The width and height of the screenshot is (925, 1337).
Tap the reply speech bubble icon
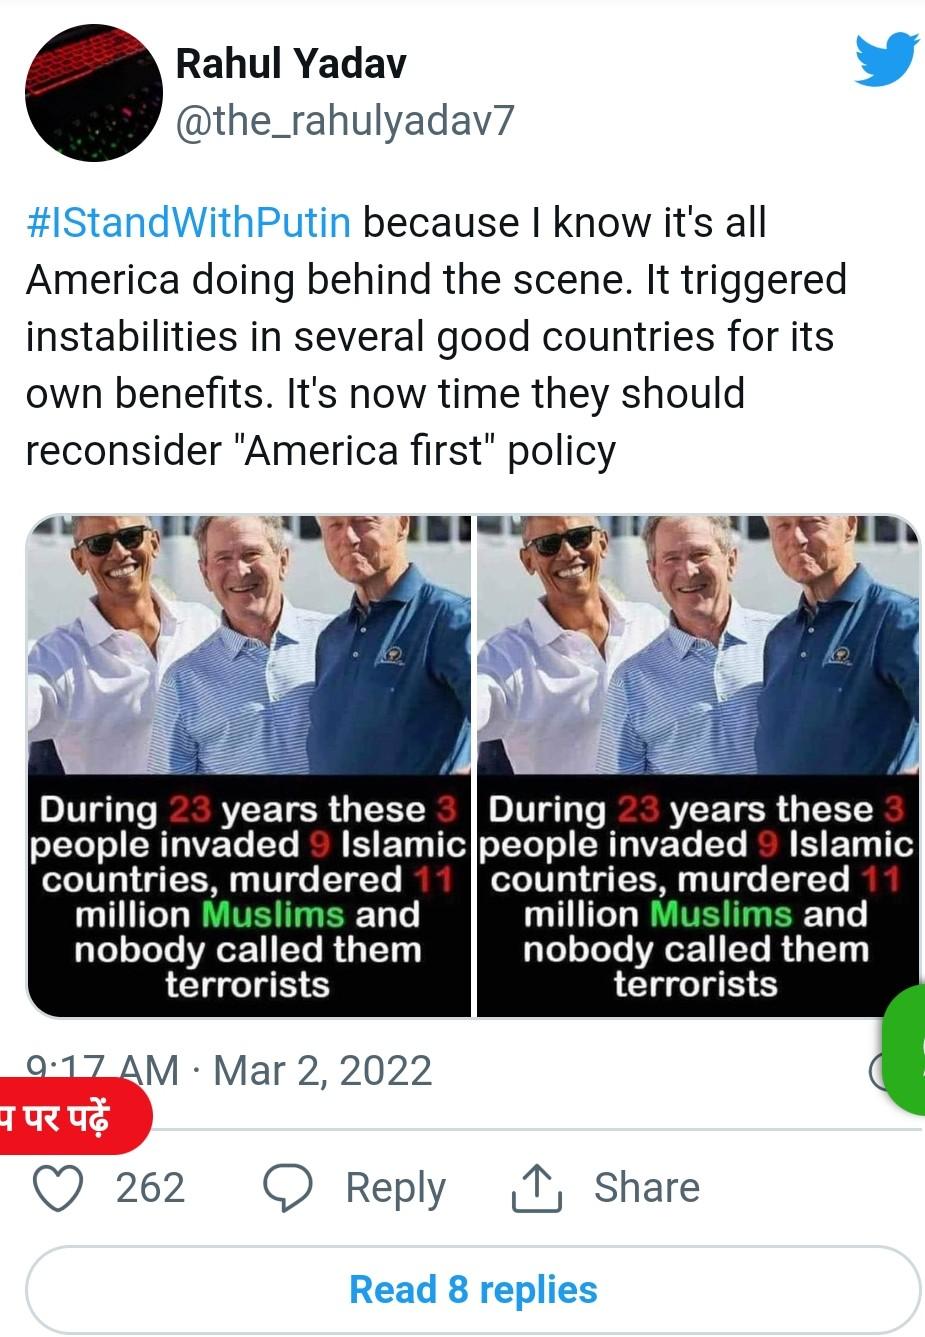coord(288,1188)
